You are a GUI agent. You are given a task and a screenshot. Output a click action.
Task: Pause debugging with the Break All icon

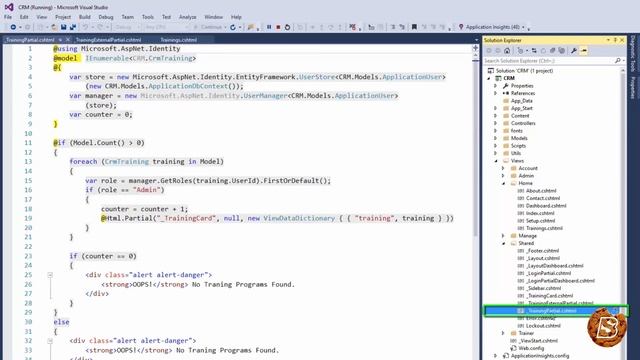tap(269, 27)
